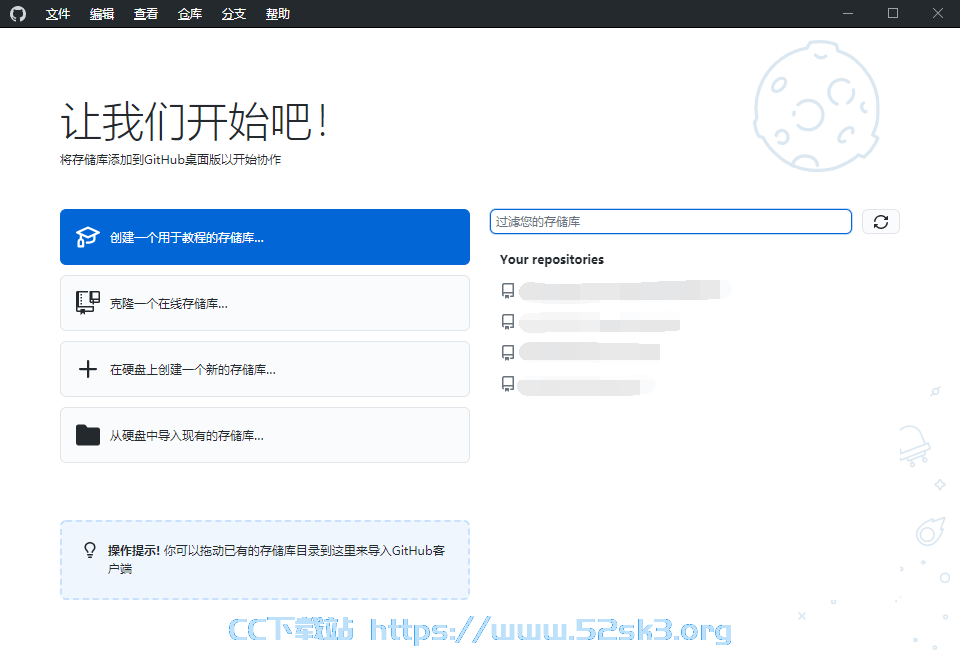Click the clone repository book icon
This screenshot has height=660, width=960.
[88, 302]
